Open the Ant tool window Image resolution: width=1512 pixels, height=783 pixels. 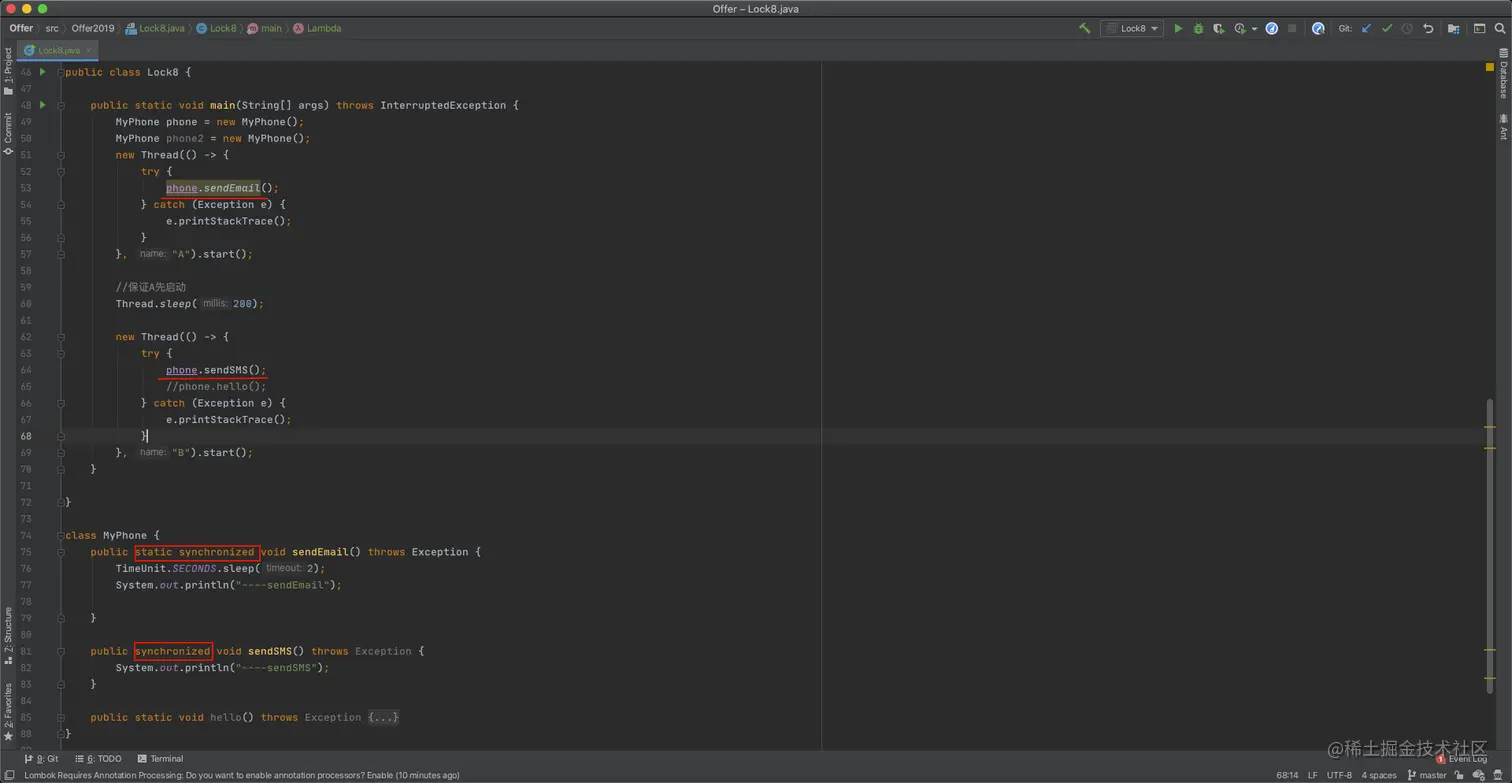[1503, 127]
